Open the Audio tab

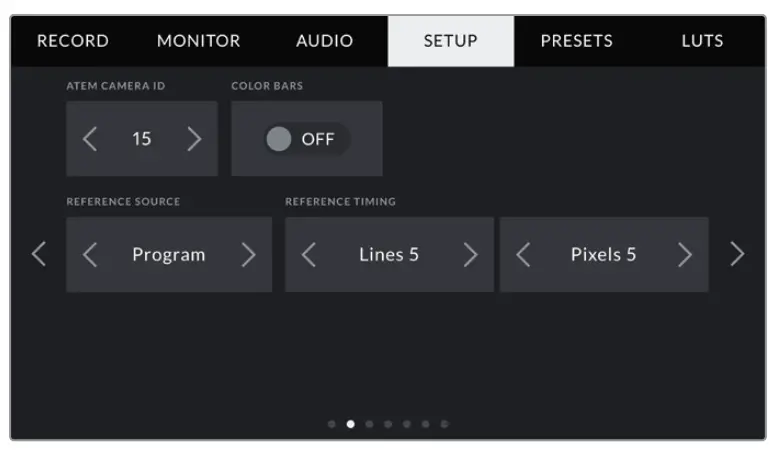[324, 41]
